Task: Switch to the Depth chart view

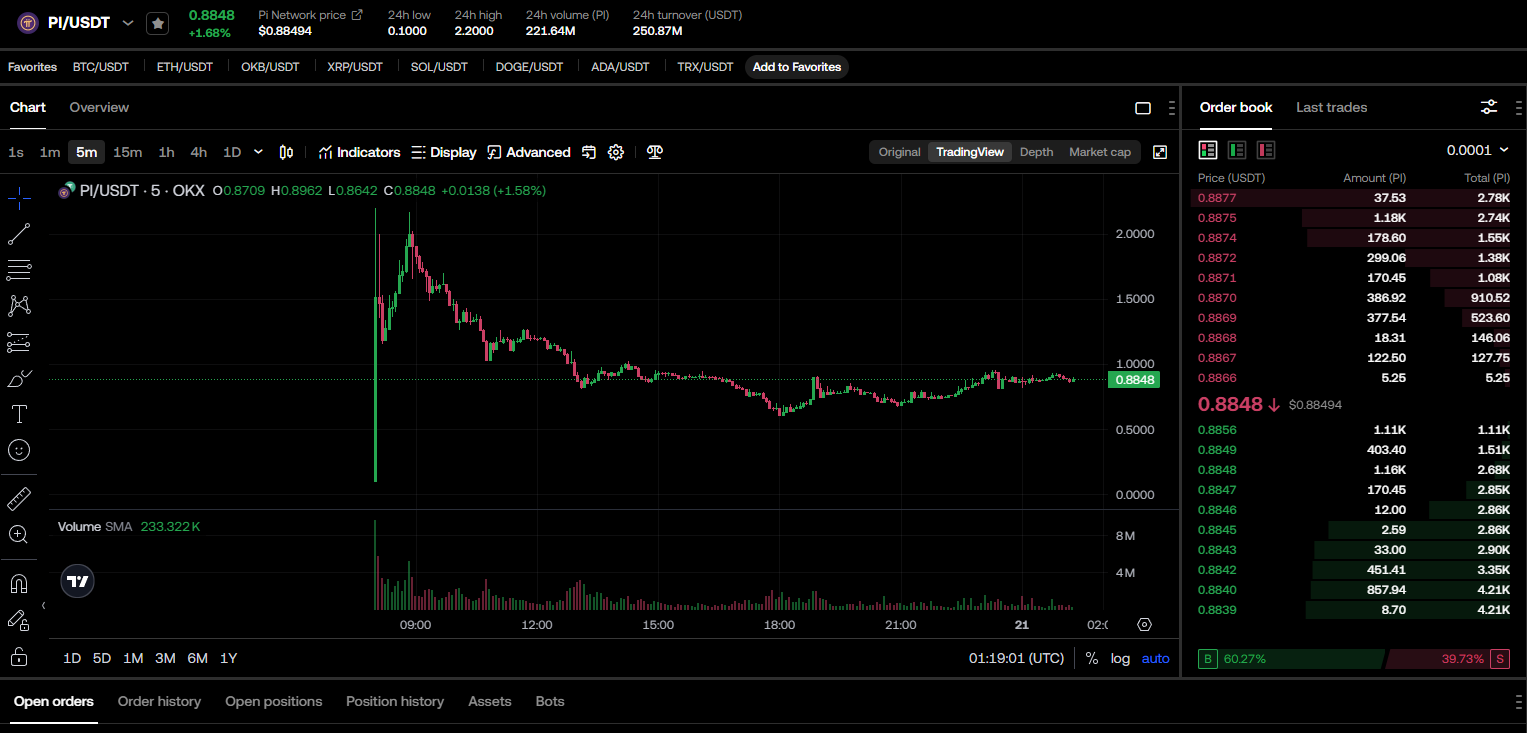Action: (x=1036, y=152)
